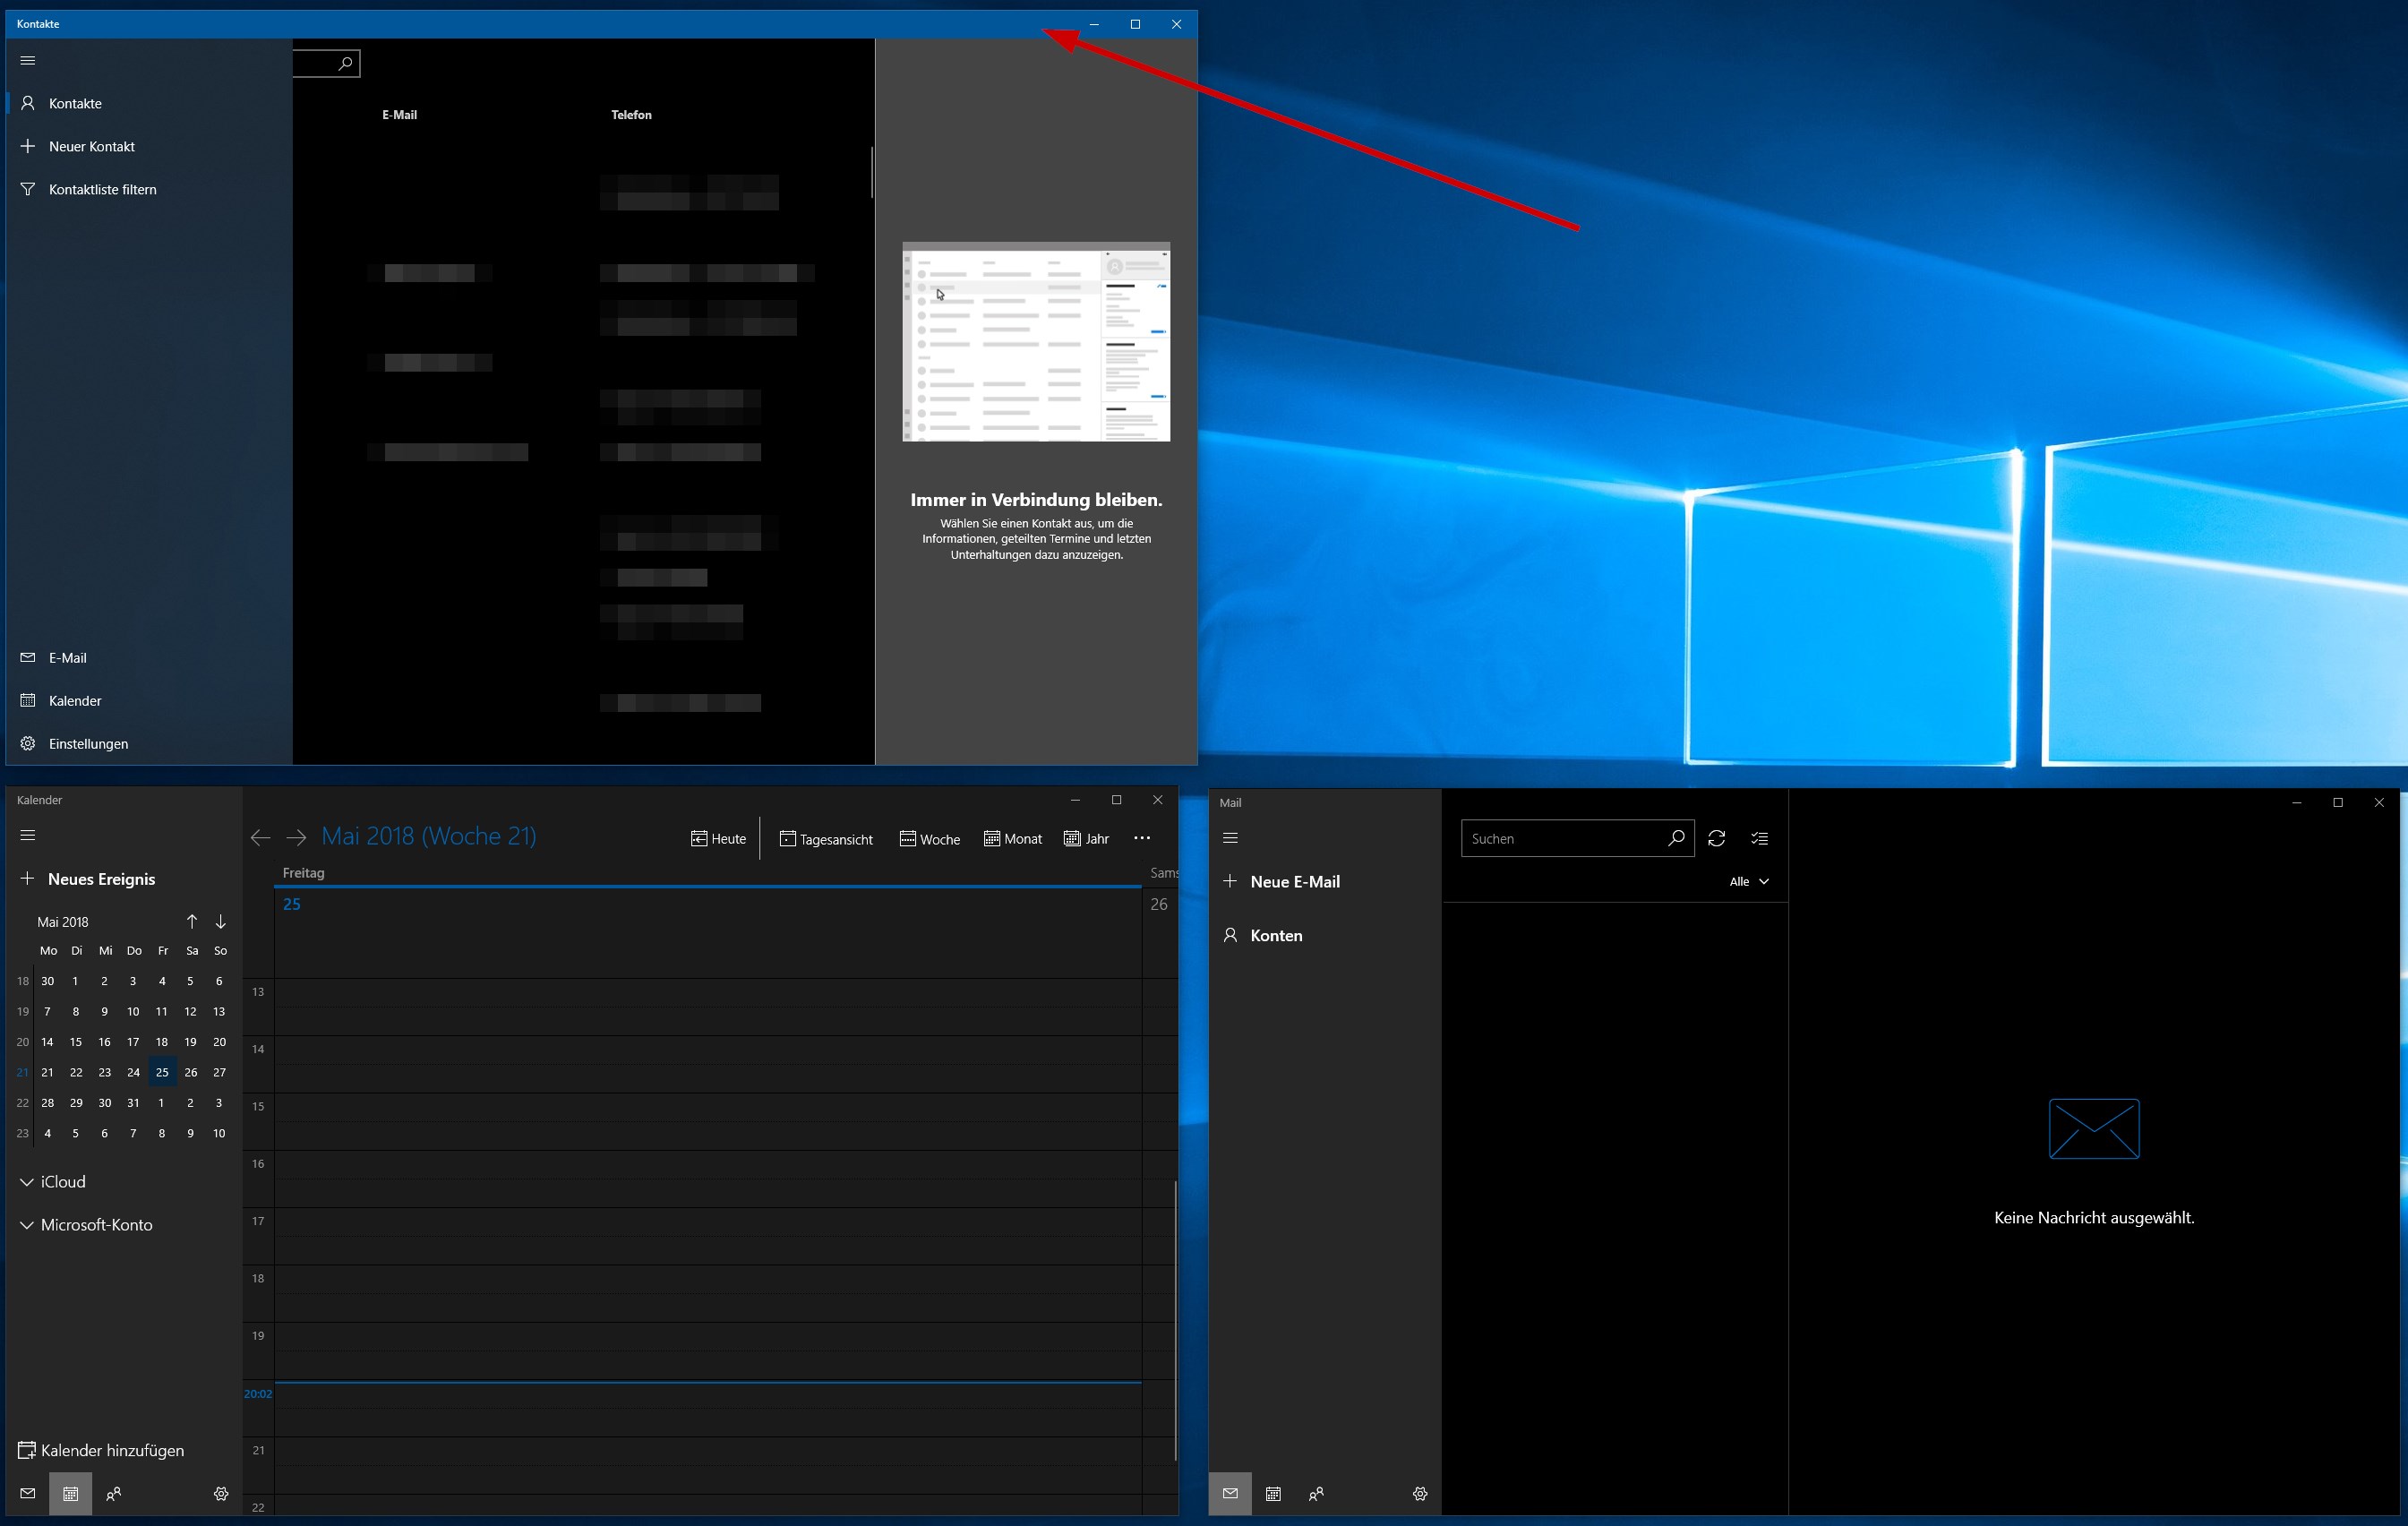Select day 18 in mini calendar
This screenshot has height=1526, width=2408.
tap(162, 1041)
